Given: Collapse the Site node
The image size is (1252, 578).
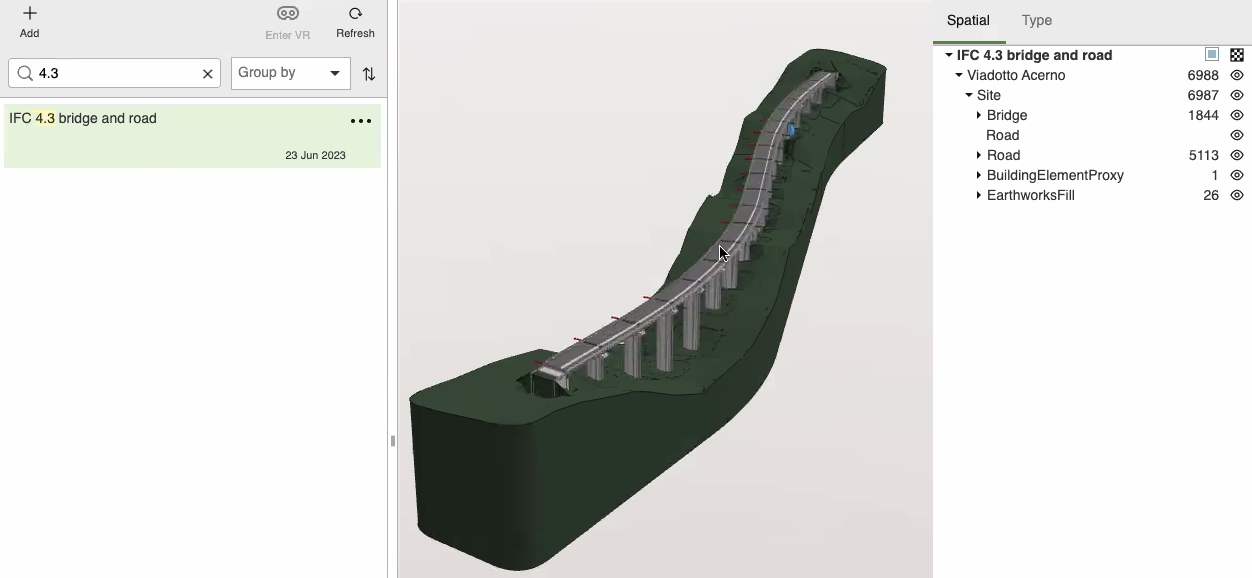Looking at the screenshot, I should [969, 96].
